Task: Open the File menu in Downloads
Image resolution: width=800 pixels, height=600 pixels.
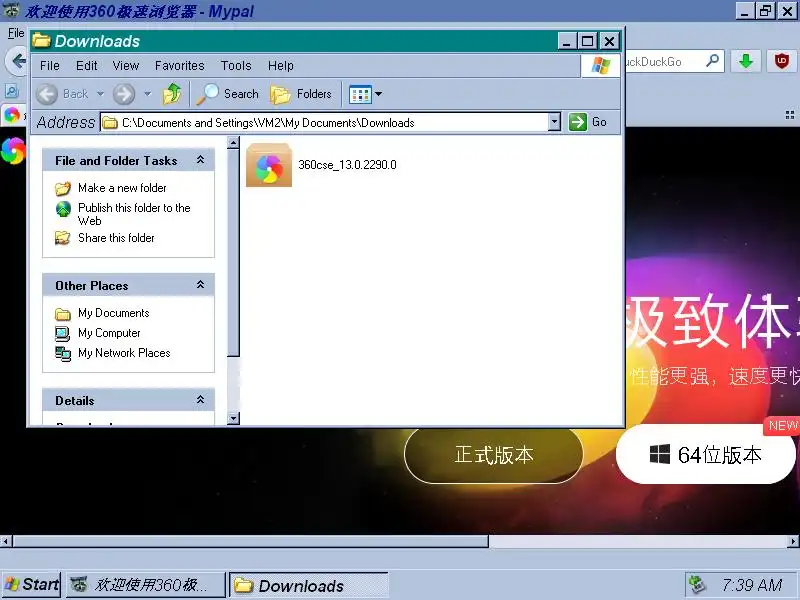Action: point(49,66)
